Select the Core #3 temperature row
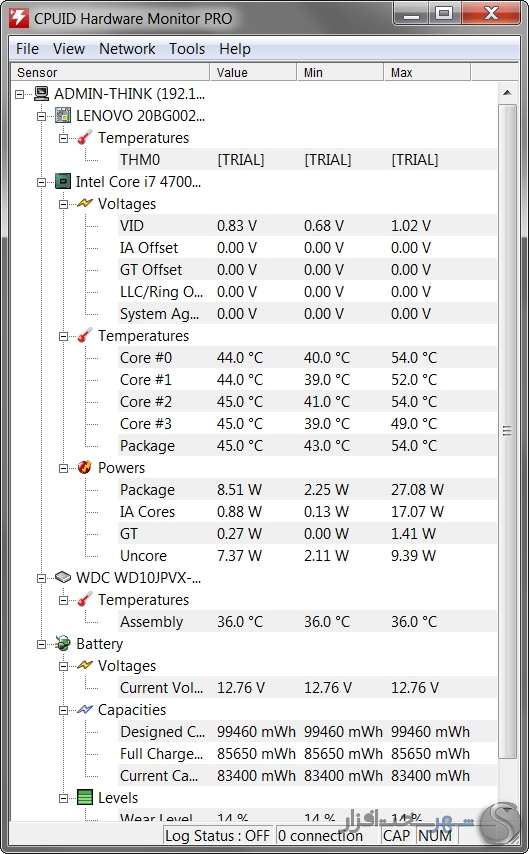This screenshot has width=529, height=854. click(307, 424)
